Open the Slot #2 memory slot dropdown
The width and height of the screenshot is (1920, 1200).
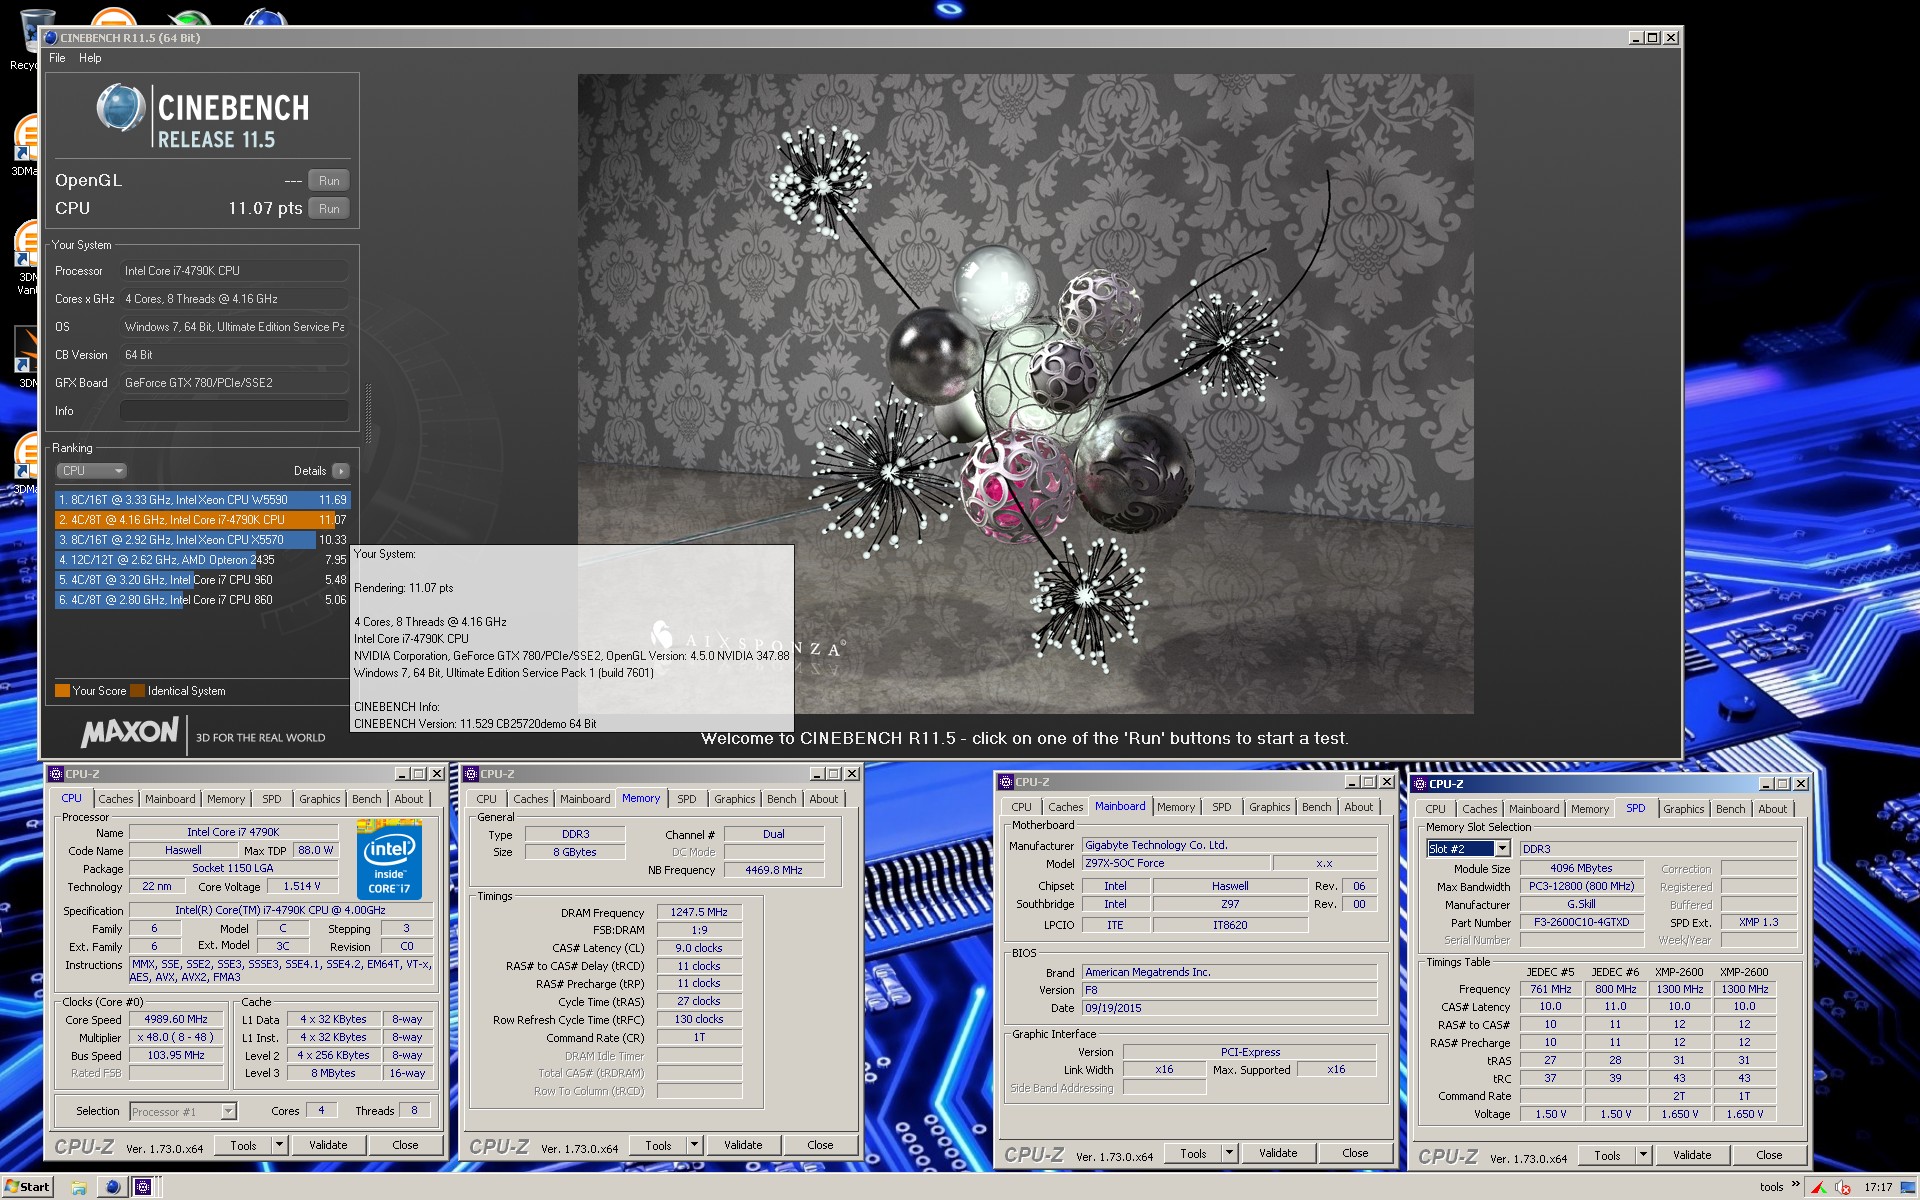point(1502,849)
